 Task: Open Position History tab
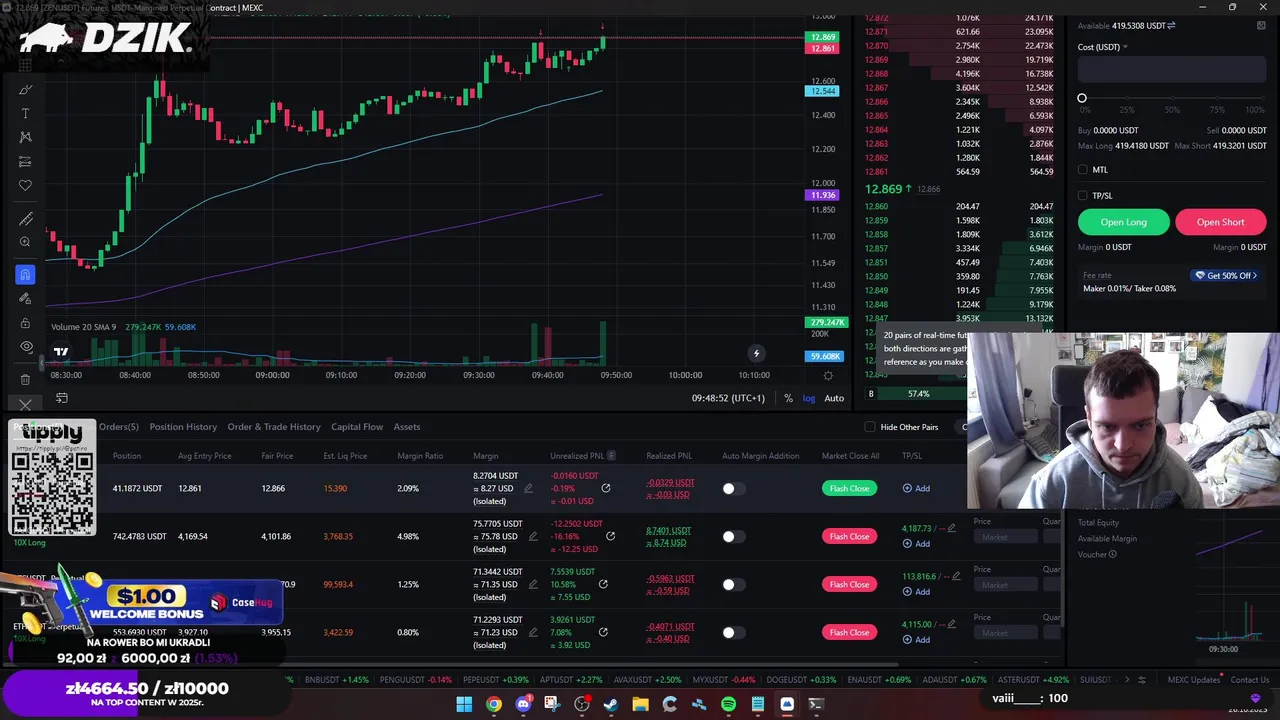click(x=183, y=427)
